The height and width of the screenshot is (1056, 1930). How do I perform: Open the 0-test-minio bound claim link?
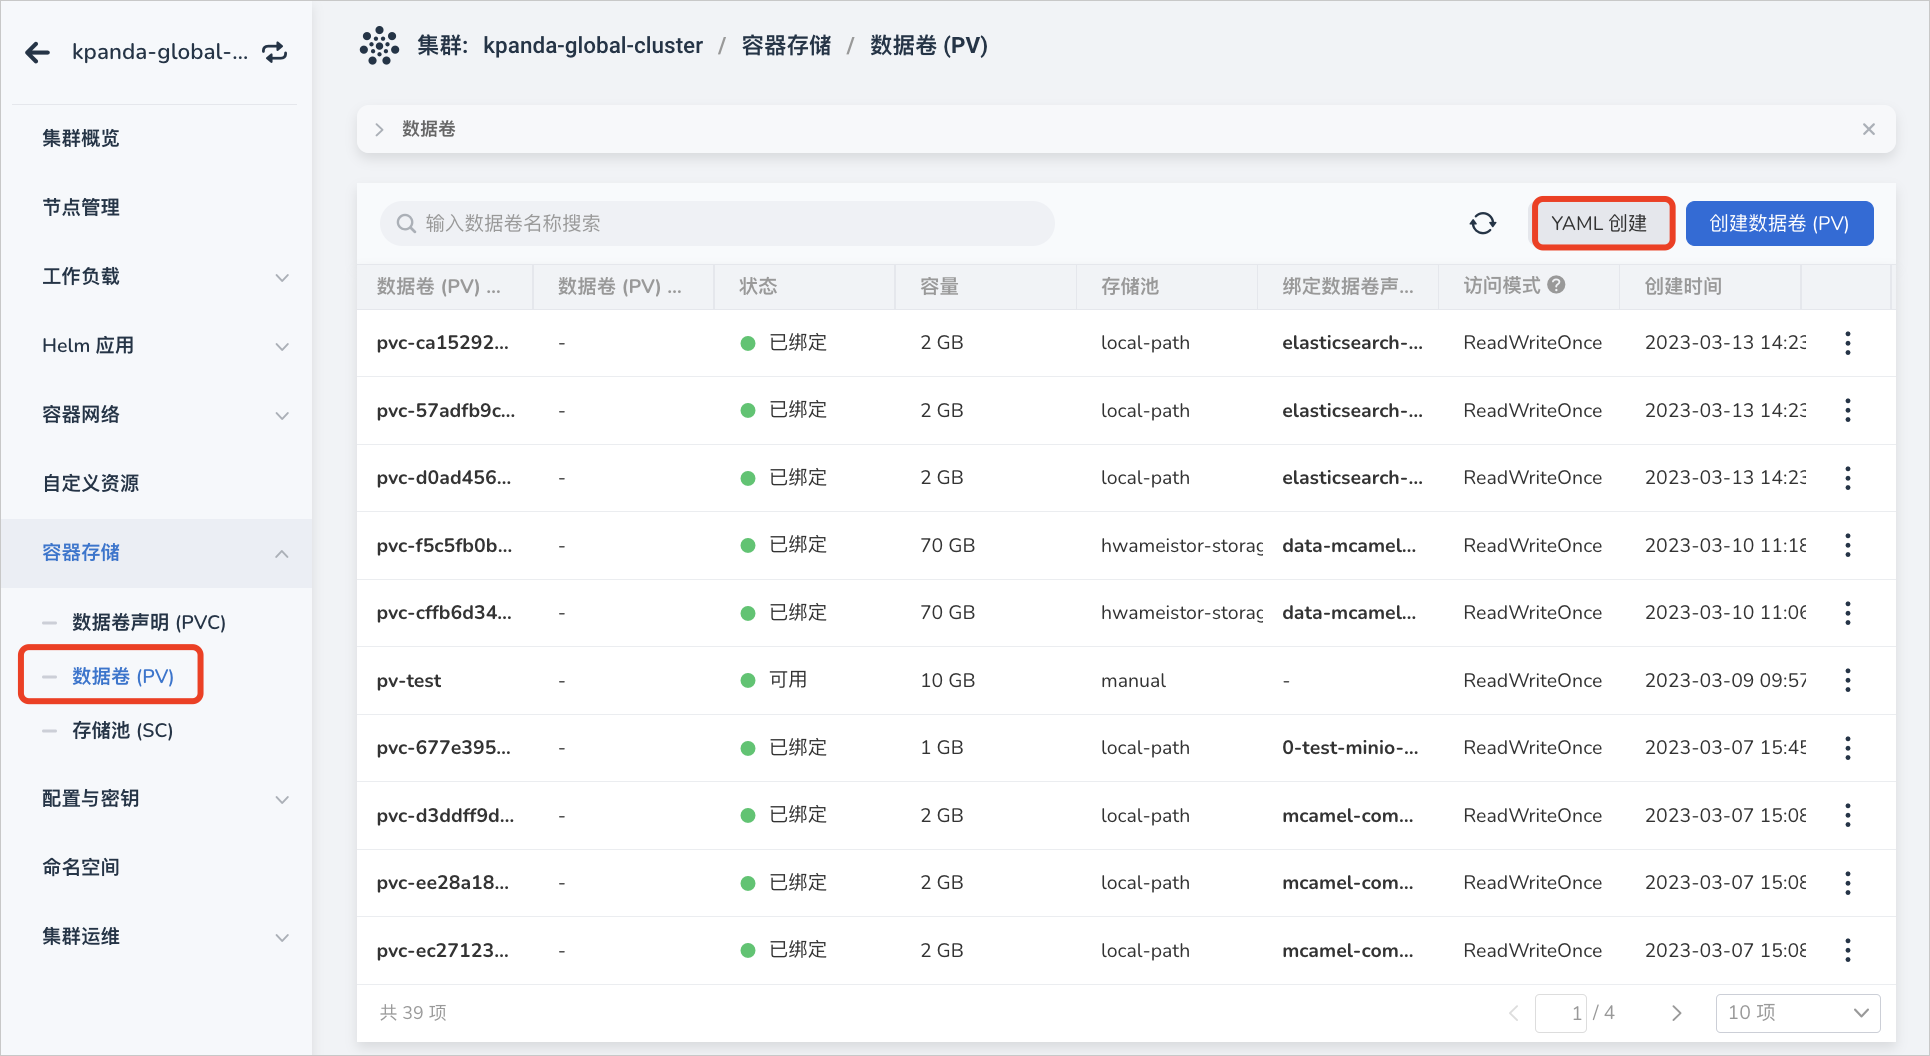[x=1350, y=748]
